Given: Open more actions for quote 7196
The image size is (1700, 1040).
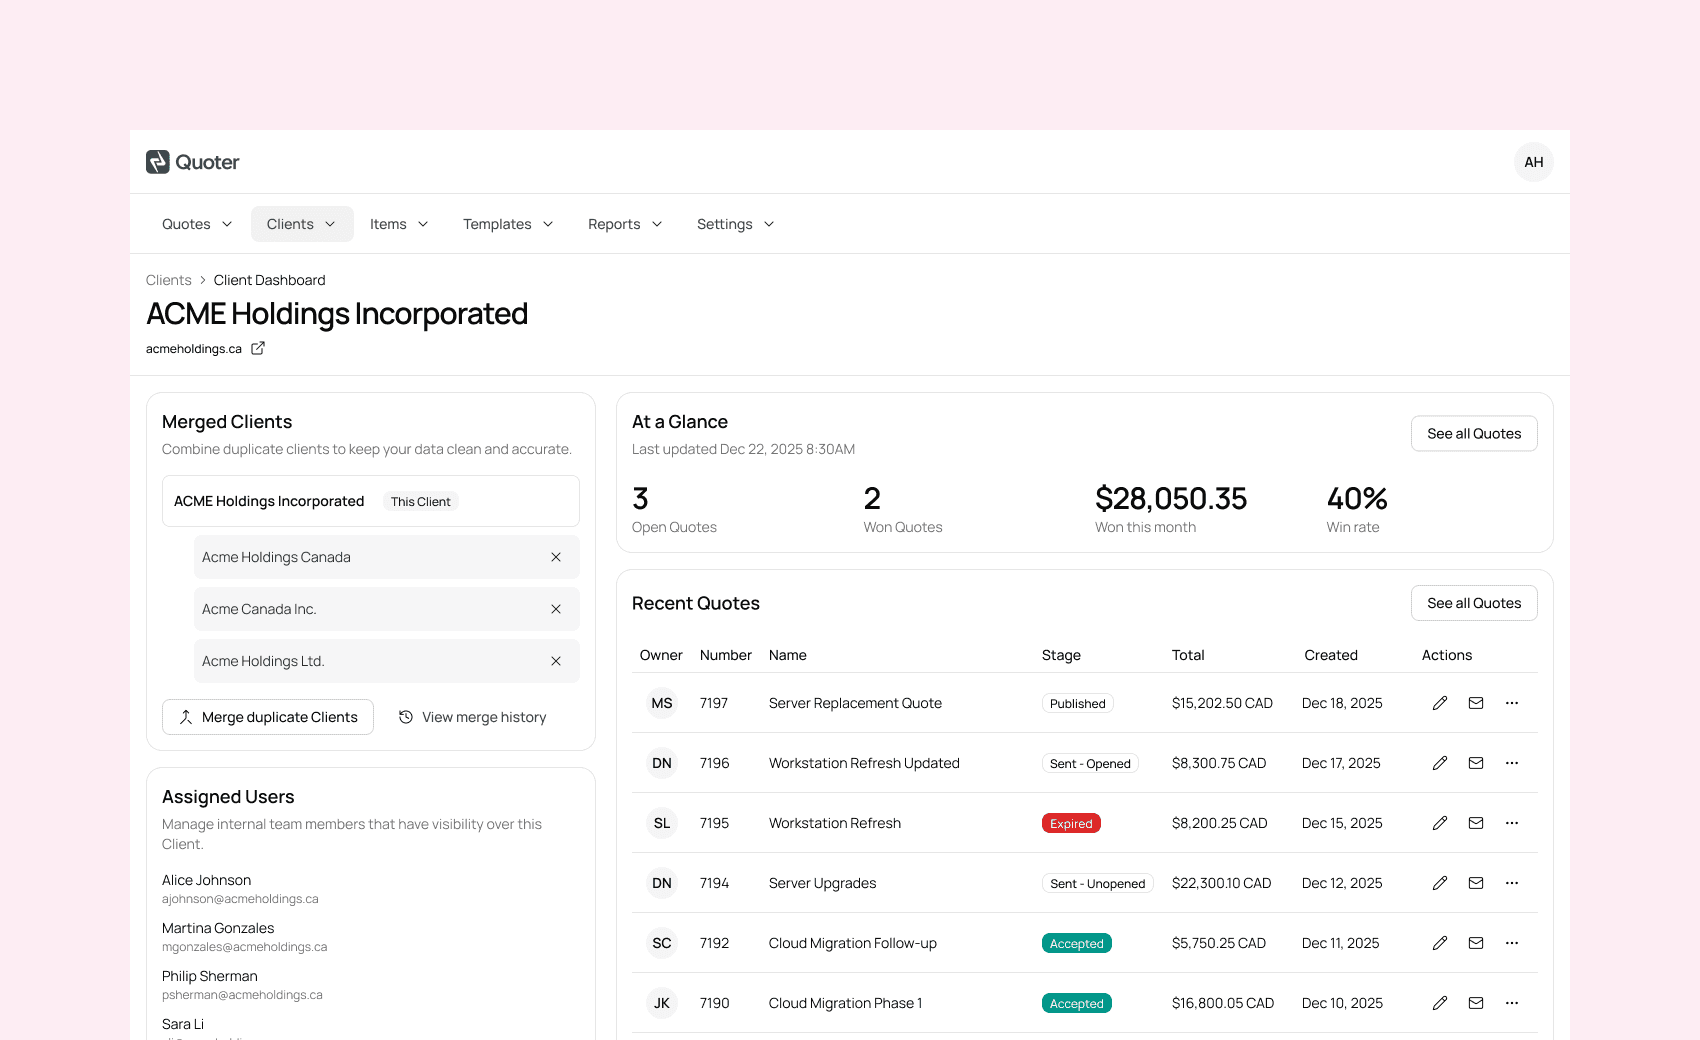Looking at the screenshot, I should (1512, 763).
